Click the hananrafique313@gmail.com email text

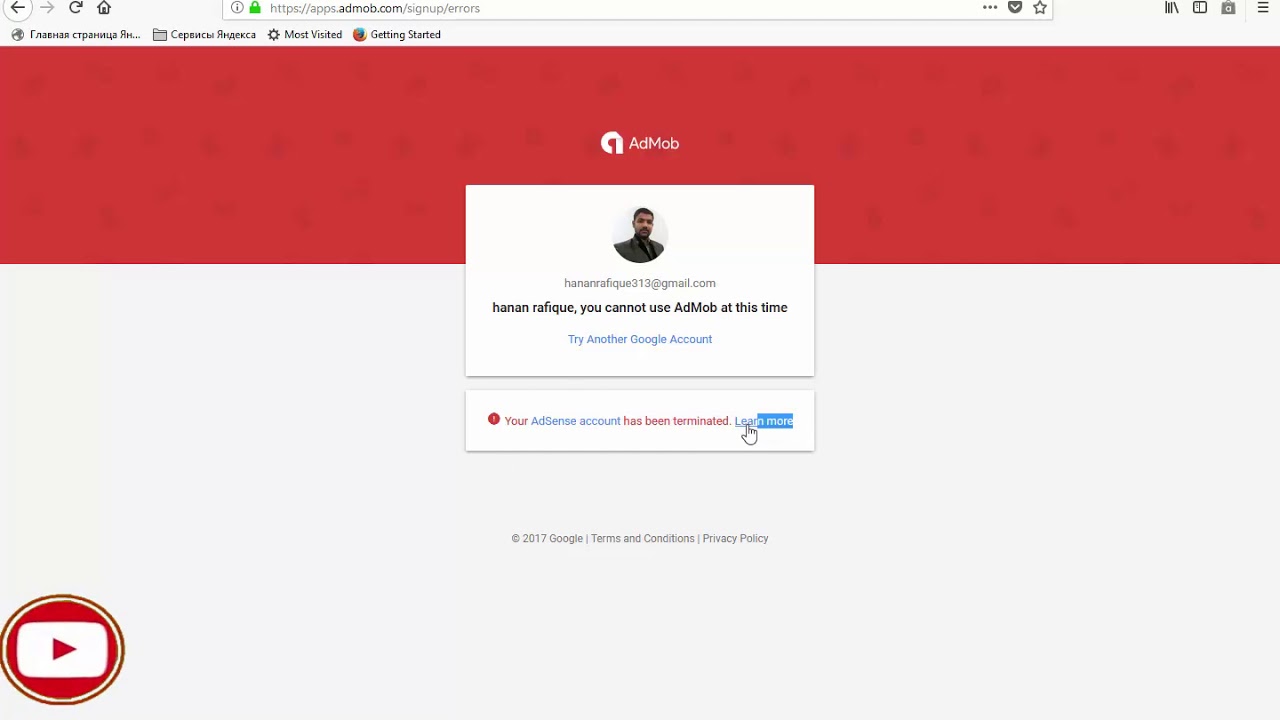[x=640, y=283]
